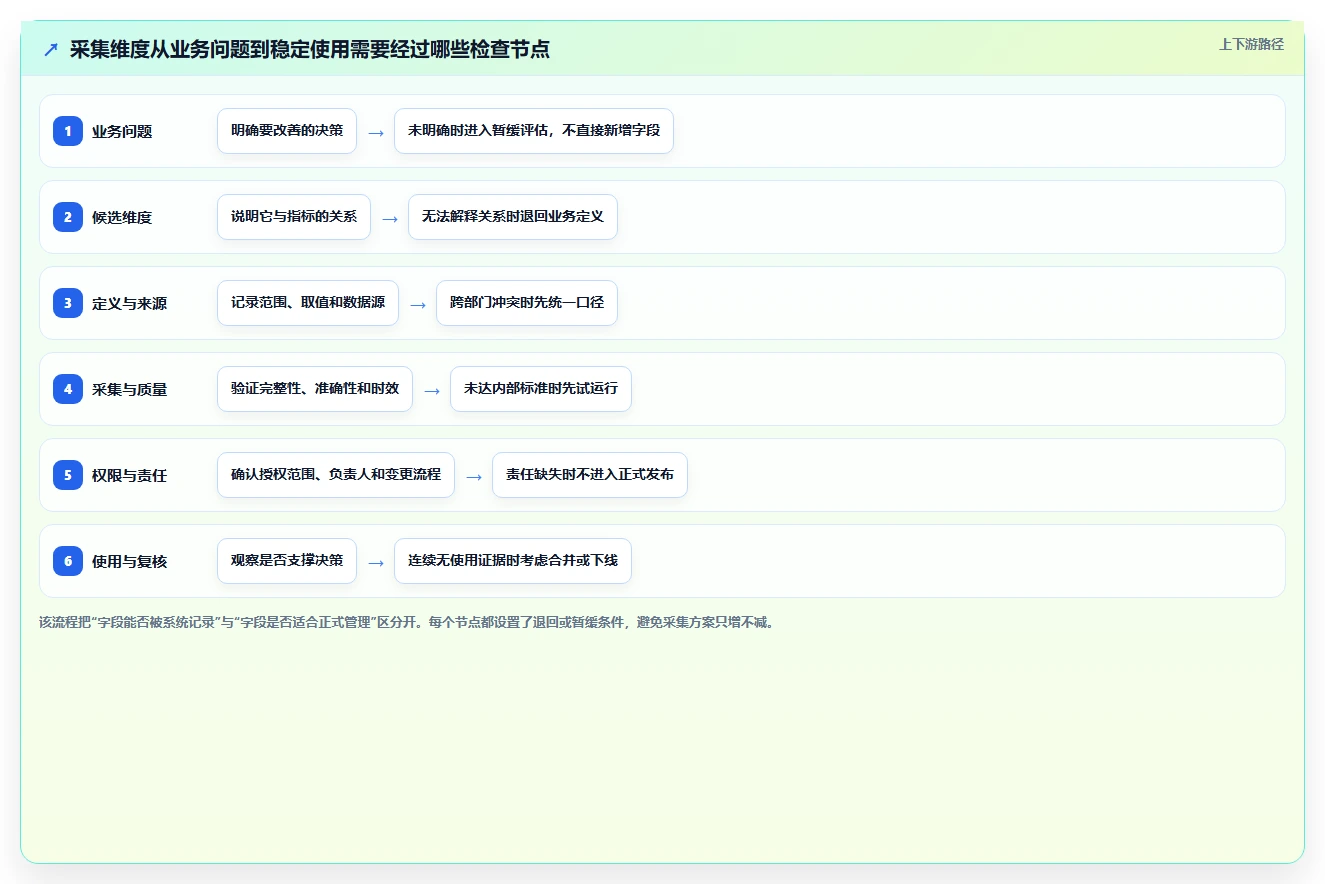This screenshot has width=1325, height=884.
Task: Select the 业务问题 step label
Action: pyautogui.click(x=122, y=131)
